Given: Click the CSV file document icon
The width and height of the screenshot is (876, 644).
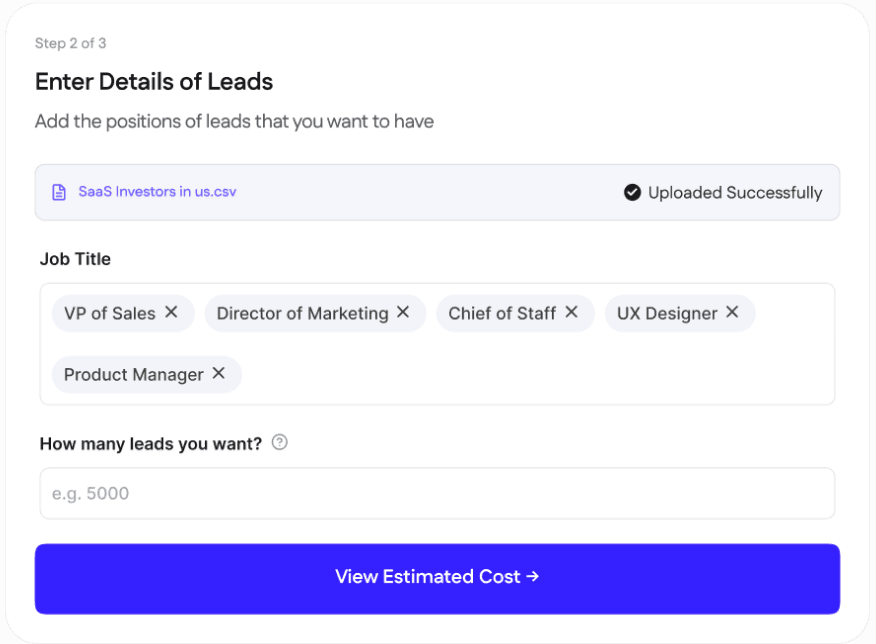Looking at the screenshot, I should tap(59, 192).
